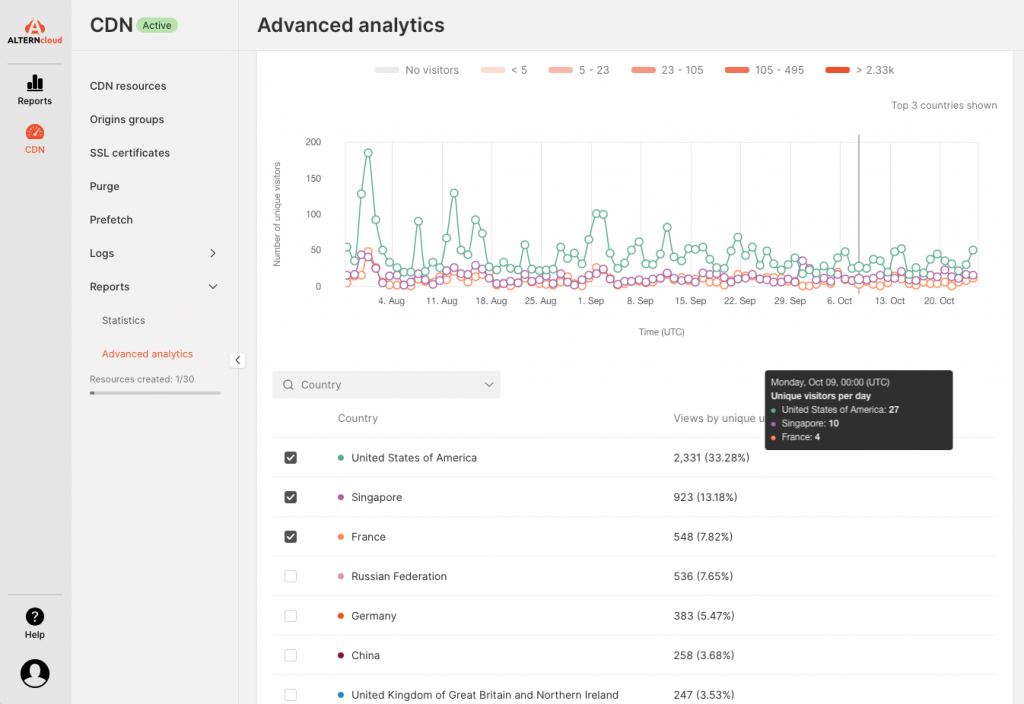This screenshot has height=704, width=1024.
Task: Collapse the Reports submenu chevron
Action: (x=212, y=287)
